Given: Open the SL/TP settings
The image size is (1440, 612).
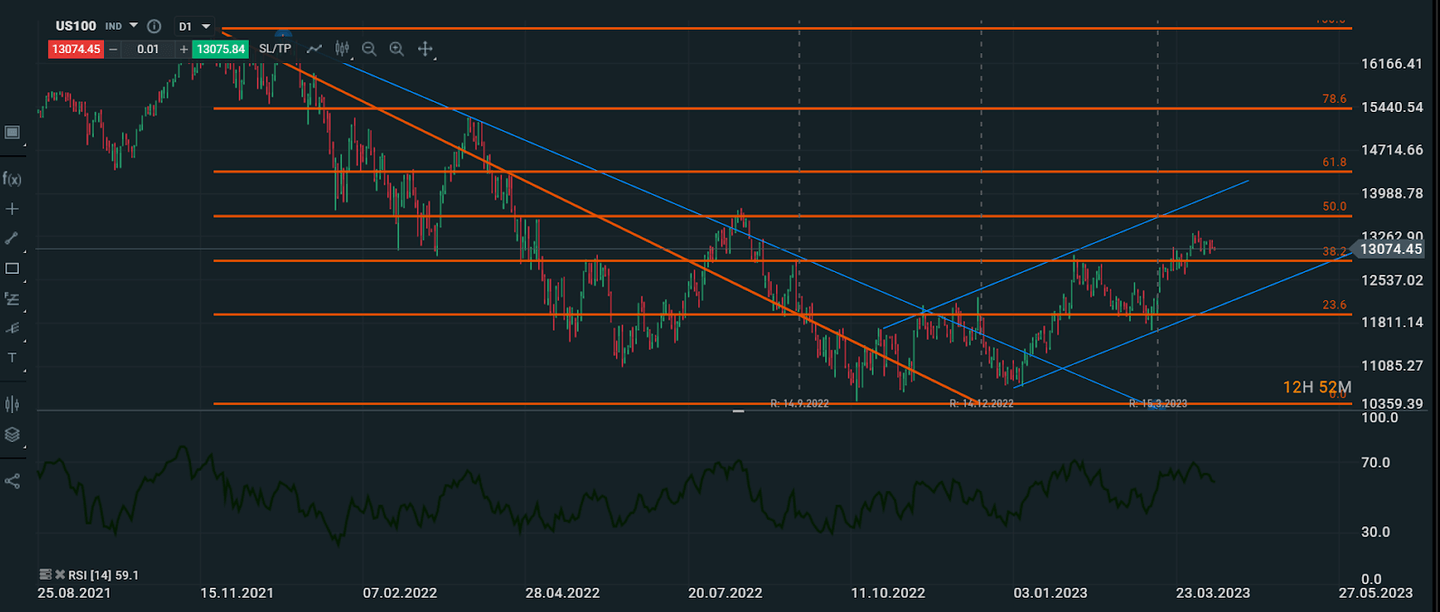Looking at the screenshot, I should [277, 48].
